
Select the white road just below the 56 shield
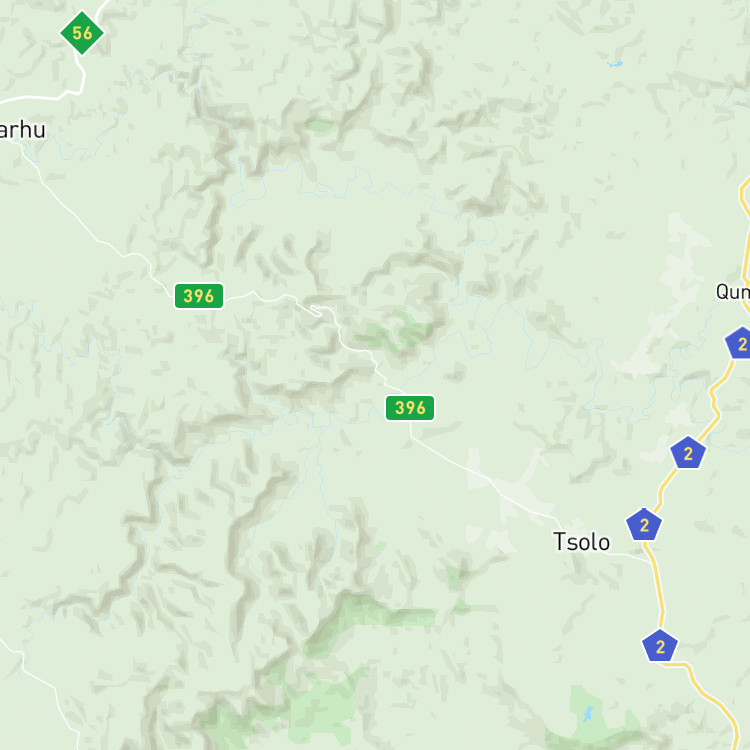click(79, 74)
